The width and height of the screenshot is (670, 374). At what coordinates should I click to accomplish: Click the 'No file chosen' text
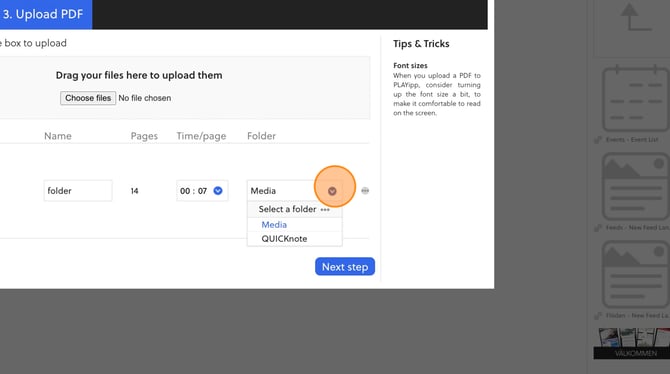click(144, 98)
